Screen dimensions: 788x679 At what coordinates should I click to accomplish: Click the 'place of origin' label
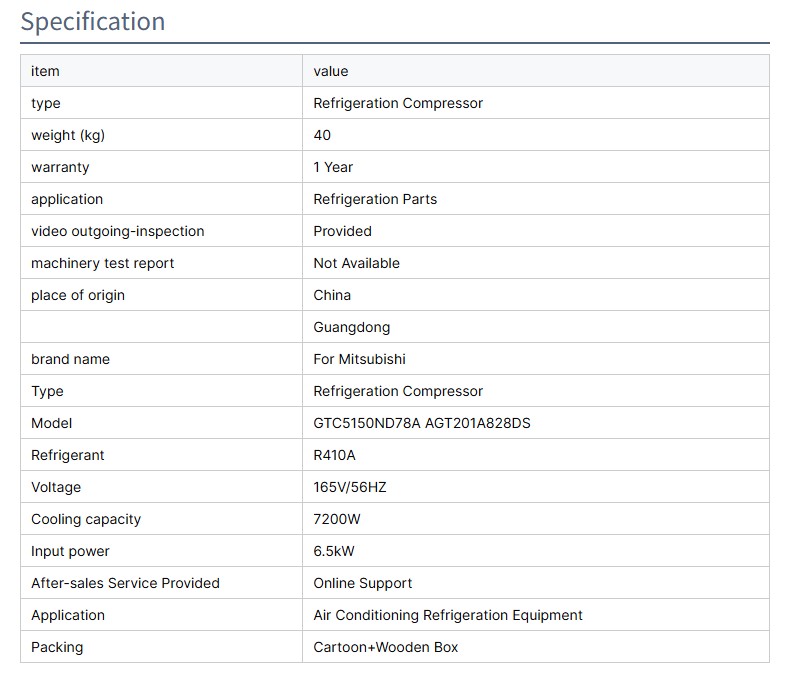78,295
